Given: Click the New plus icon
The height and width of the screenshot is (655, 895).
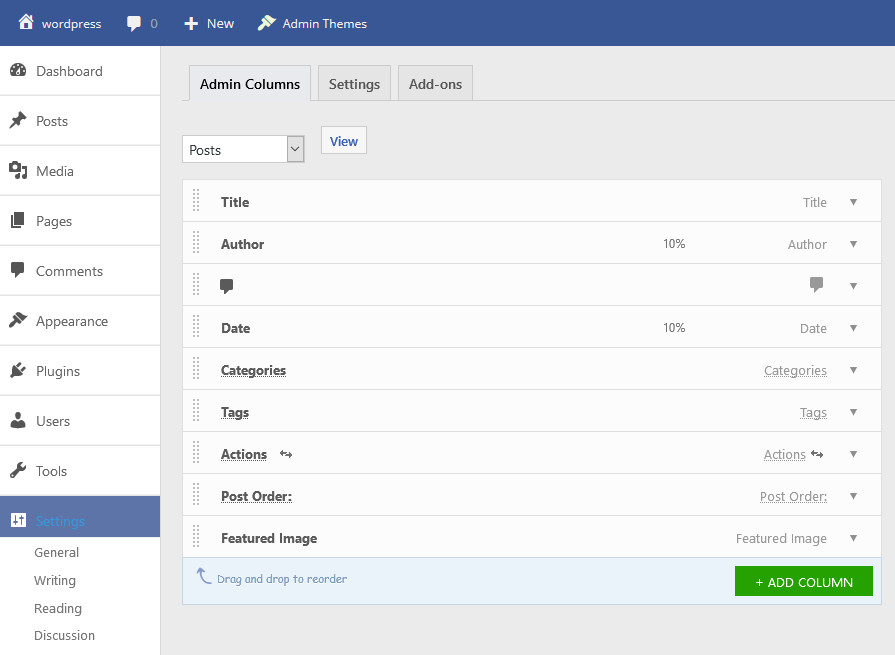Looking at the screenshot, I should [x=191, y=23].
